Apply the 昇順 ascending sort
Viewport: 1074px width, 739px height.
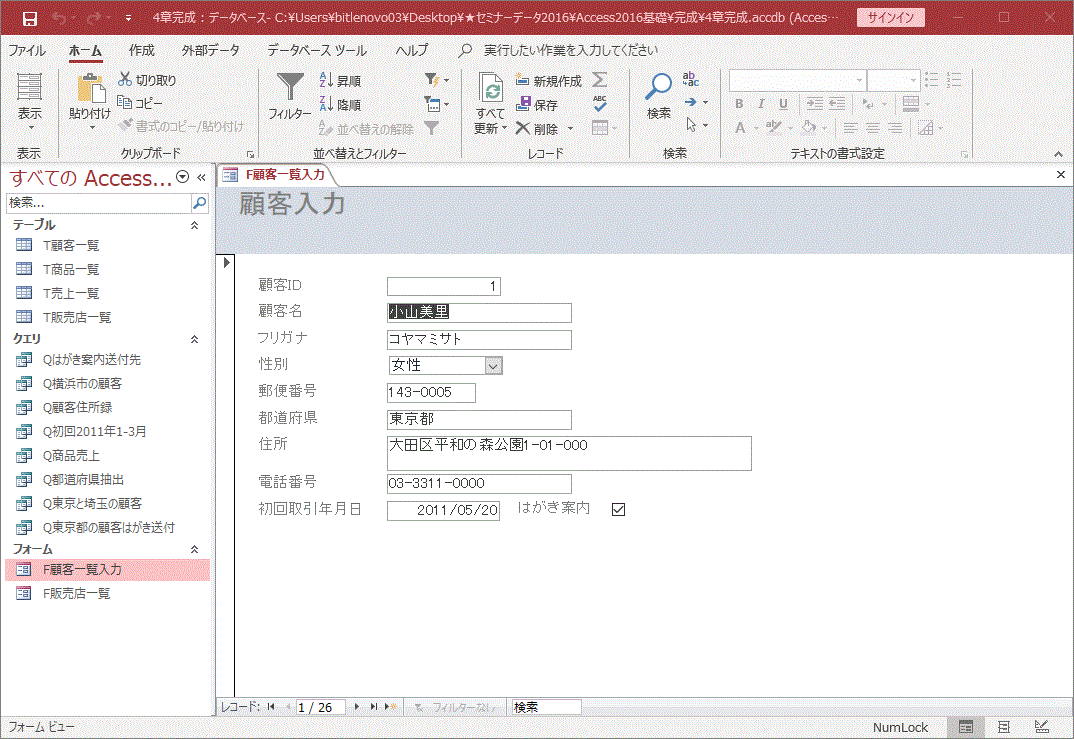(342, 79)
